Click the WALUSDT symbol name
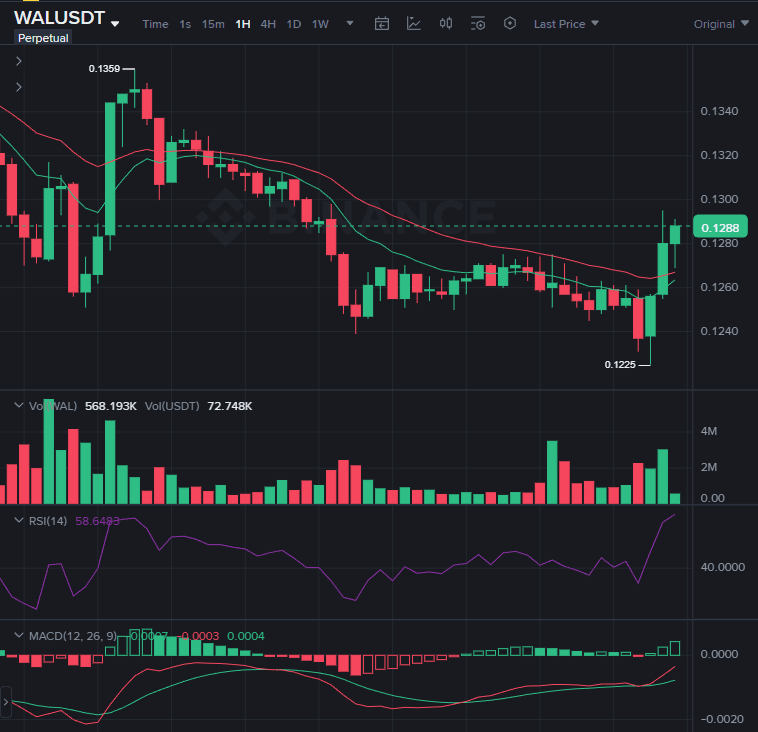 [59, 18]
